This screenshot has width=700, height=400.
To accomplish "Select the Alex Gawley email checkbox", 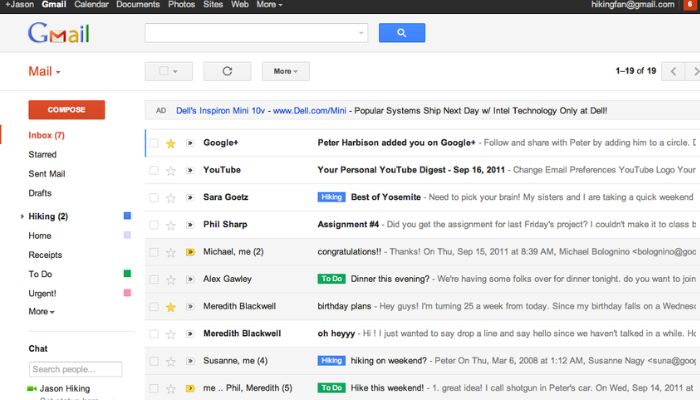I will pyautogui.click(x=154, y=279).
